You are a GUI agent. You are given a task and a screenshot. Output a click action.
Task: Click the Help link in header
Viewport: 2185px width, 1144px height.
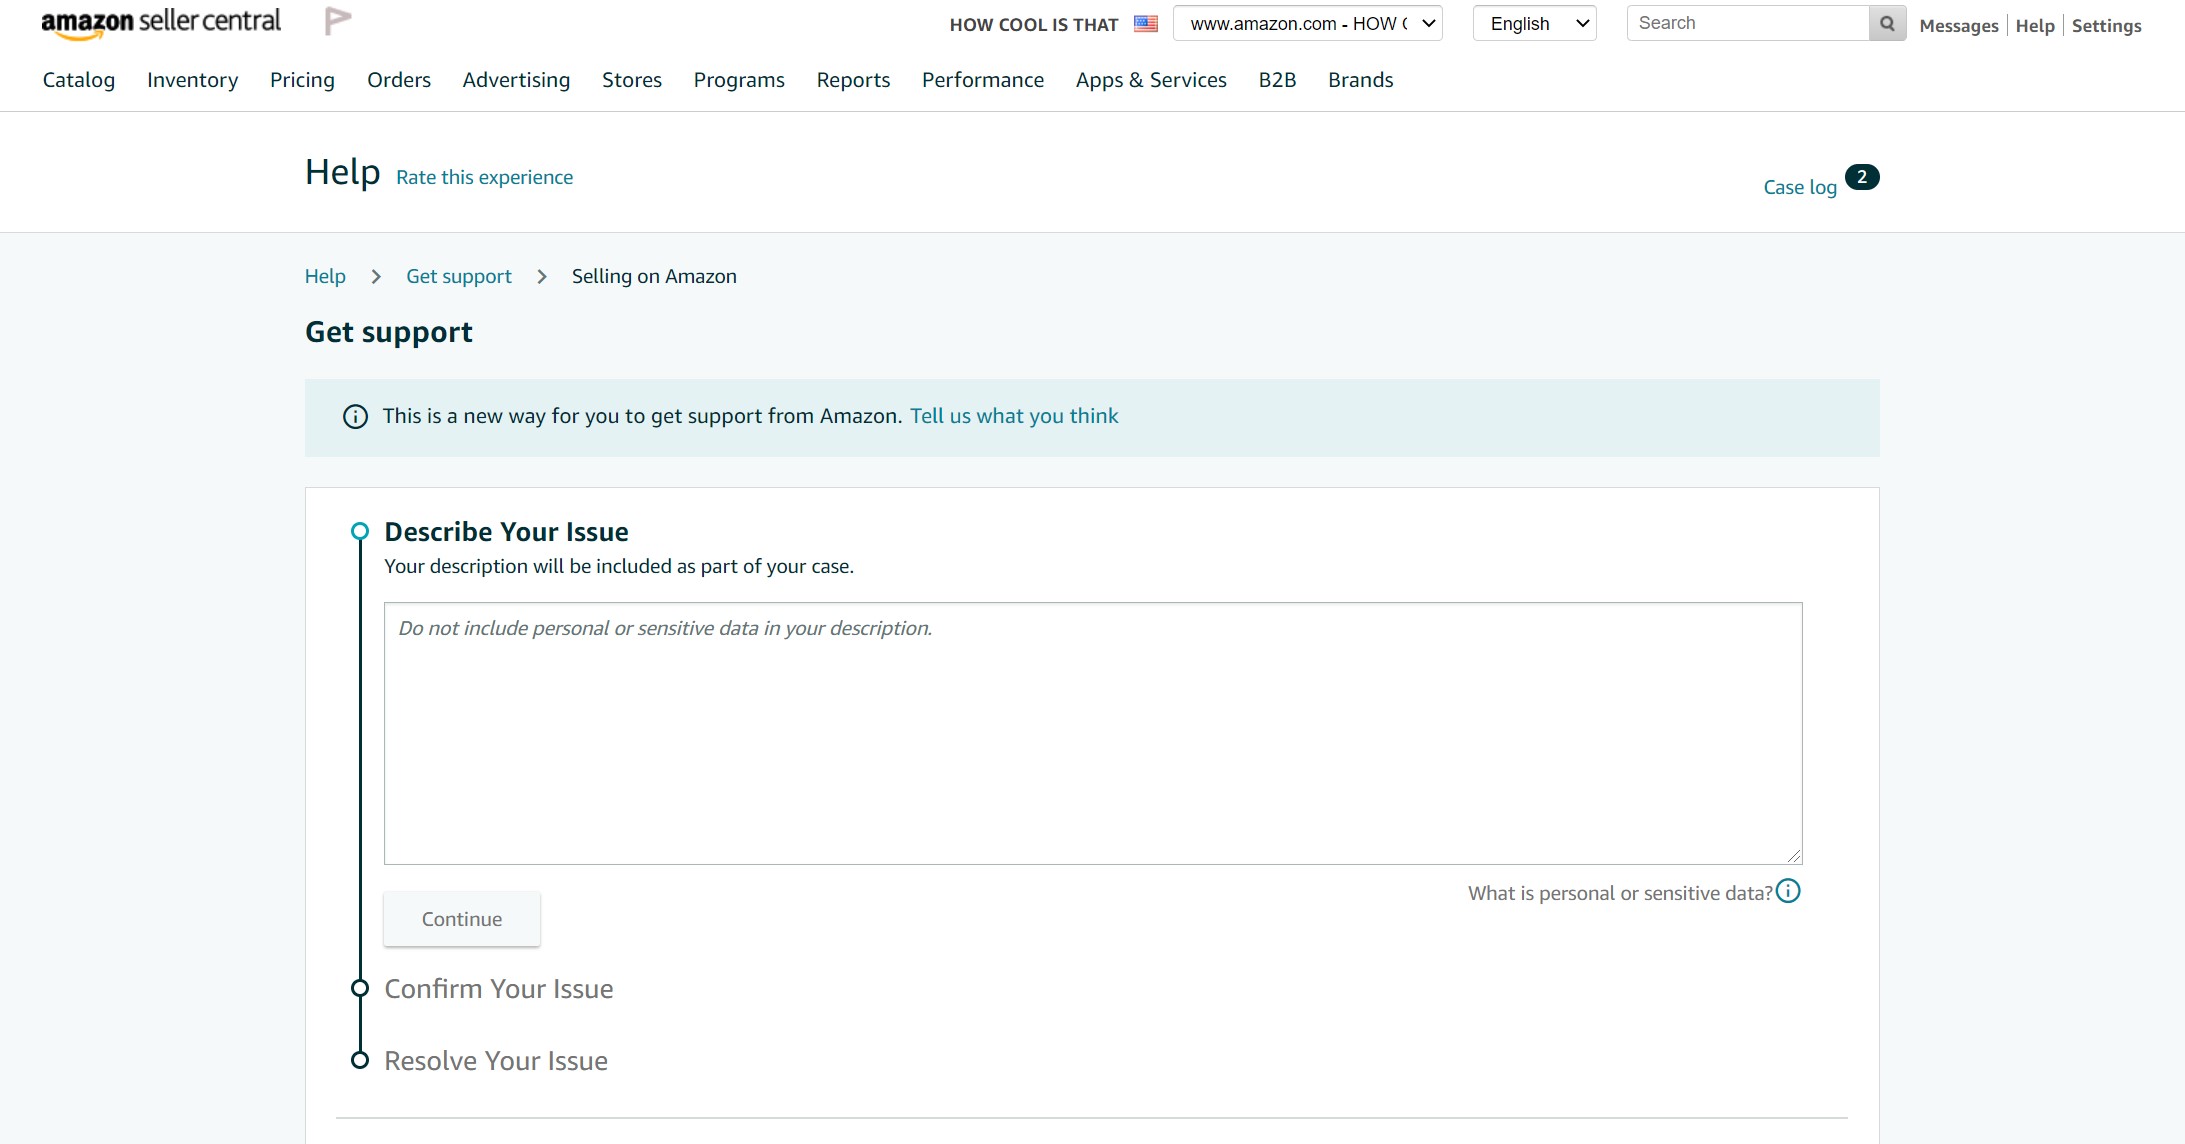click(x=2035, y=26)
